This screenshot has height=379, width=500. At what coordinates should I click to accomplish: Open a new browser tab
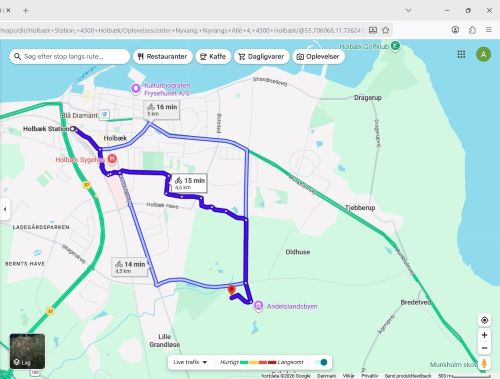point(26,10)
